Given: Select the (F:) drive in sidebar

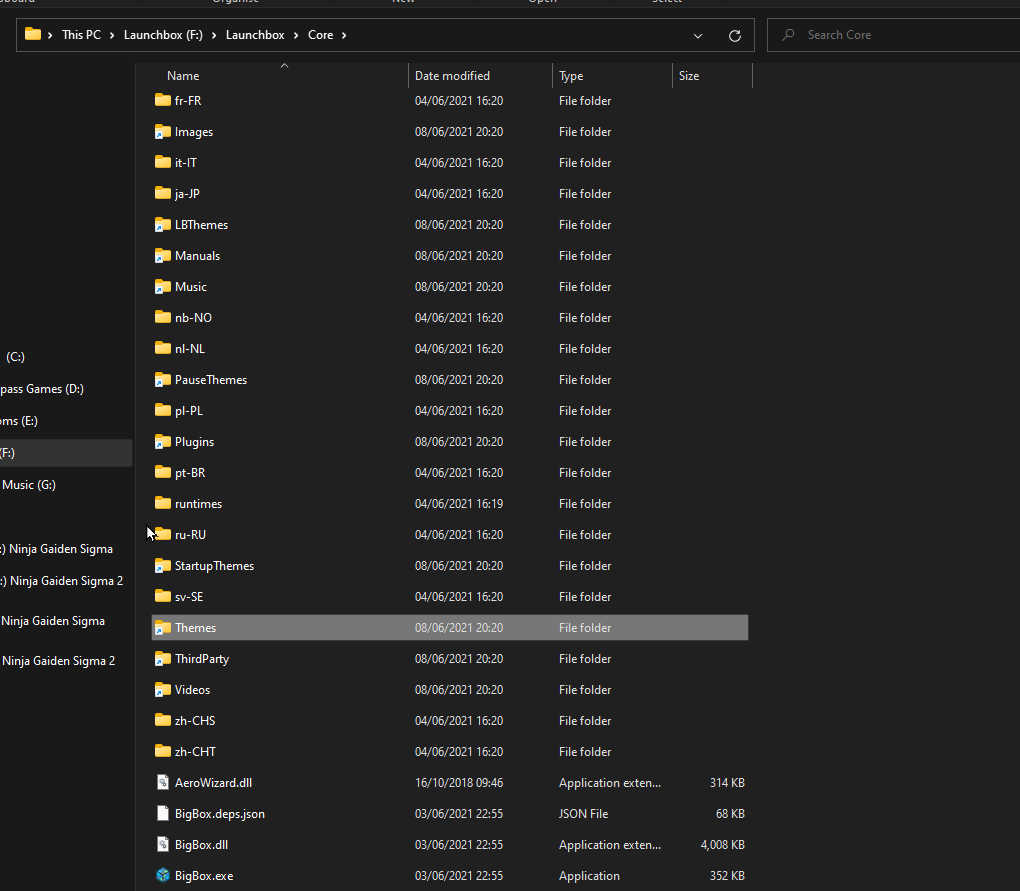Looking at the screenshot, I should [x=65, y=453].
